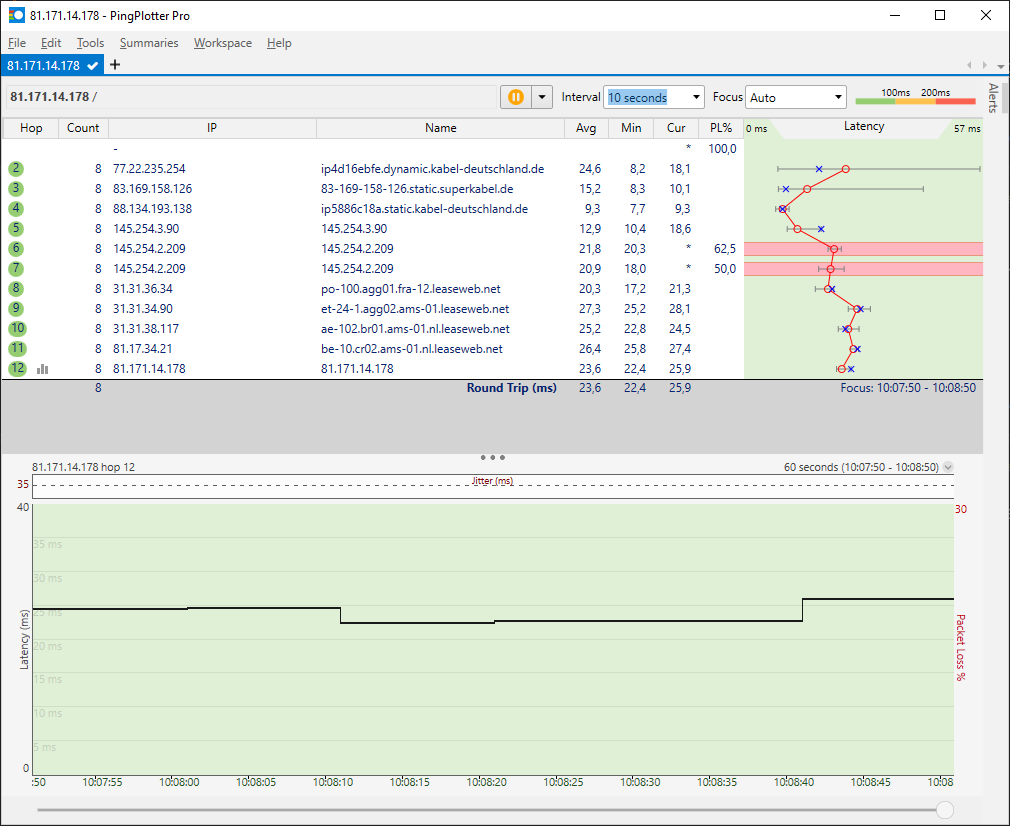Viewport: 1010px width, 826px height.
Task: Click the three-dot panel splitter handle
Action: point(493,457)
